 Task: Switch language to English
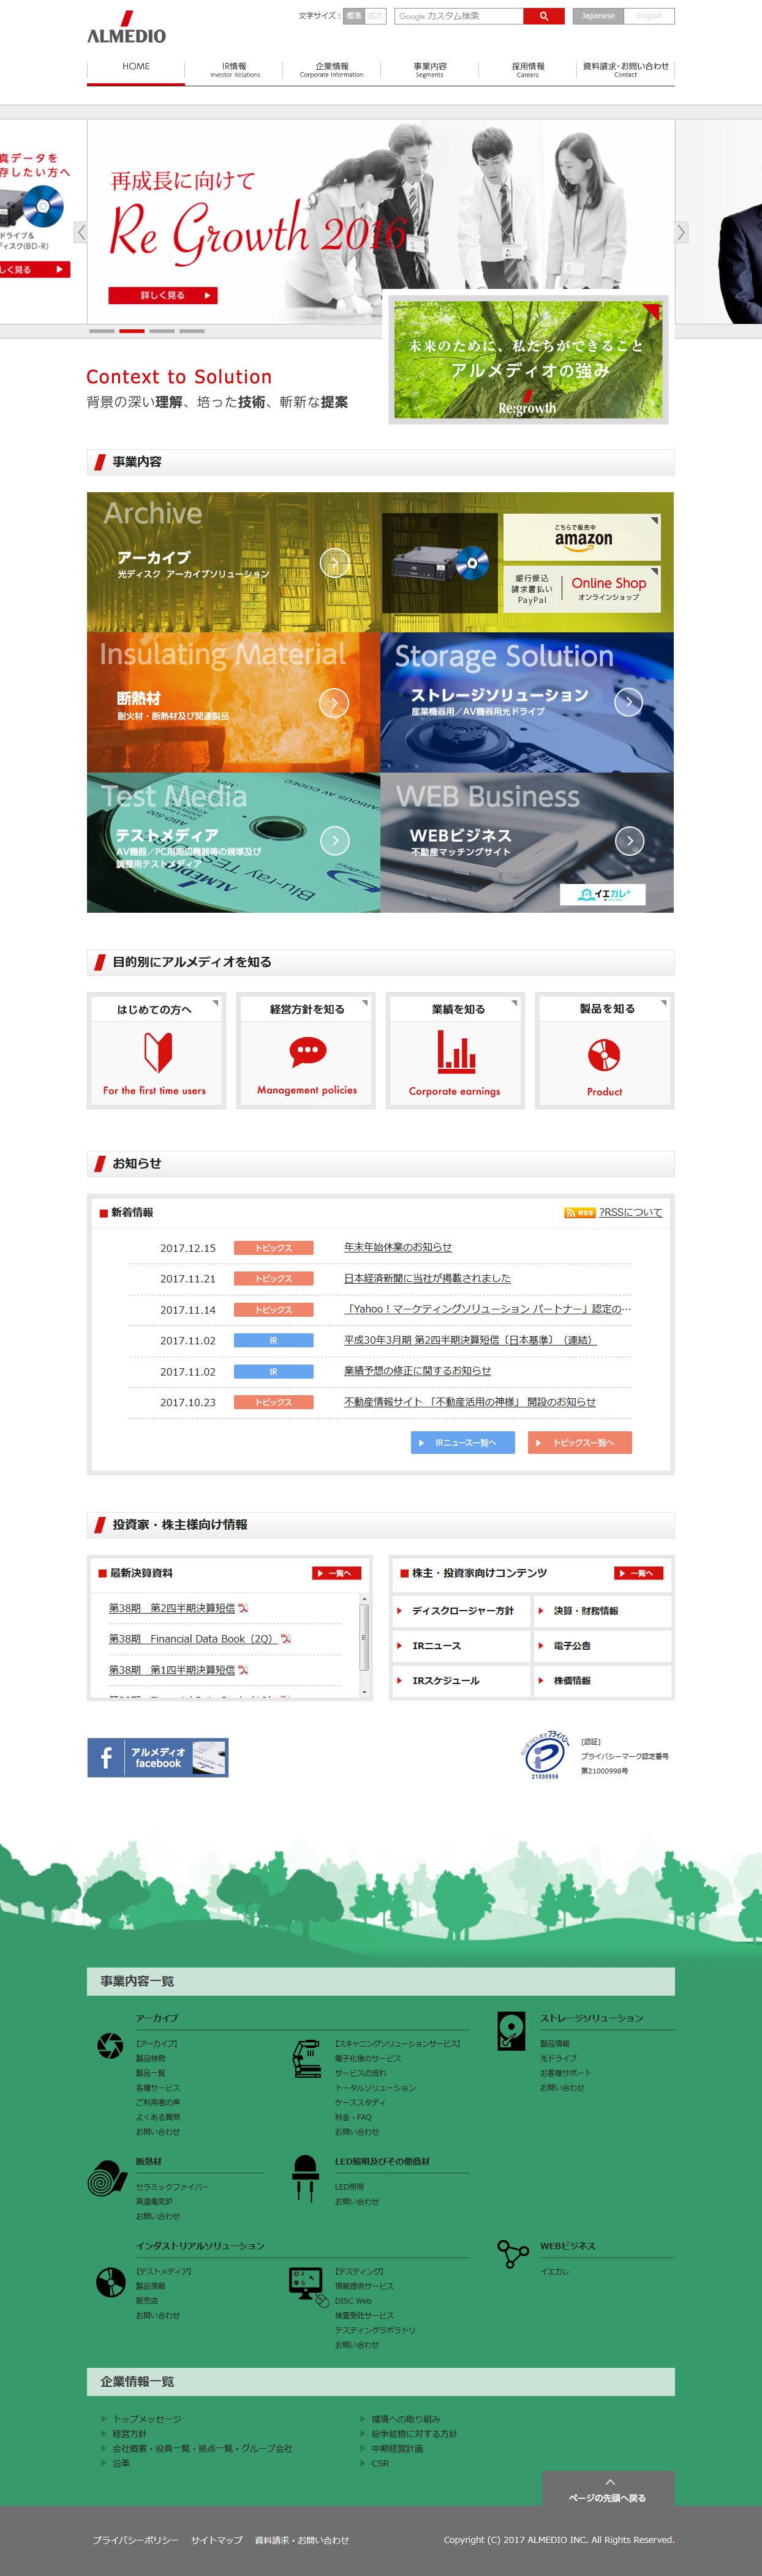(x=649, y=16)
